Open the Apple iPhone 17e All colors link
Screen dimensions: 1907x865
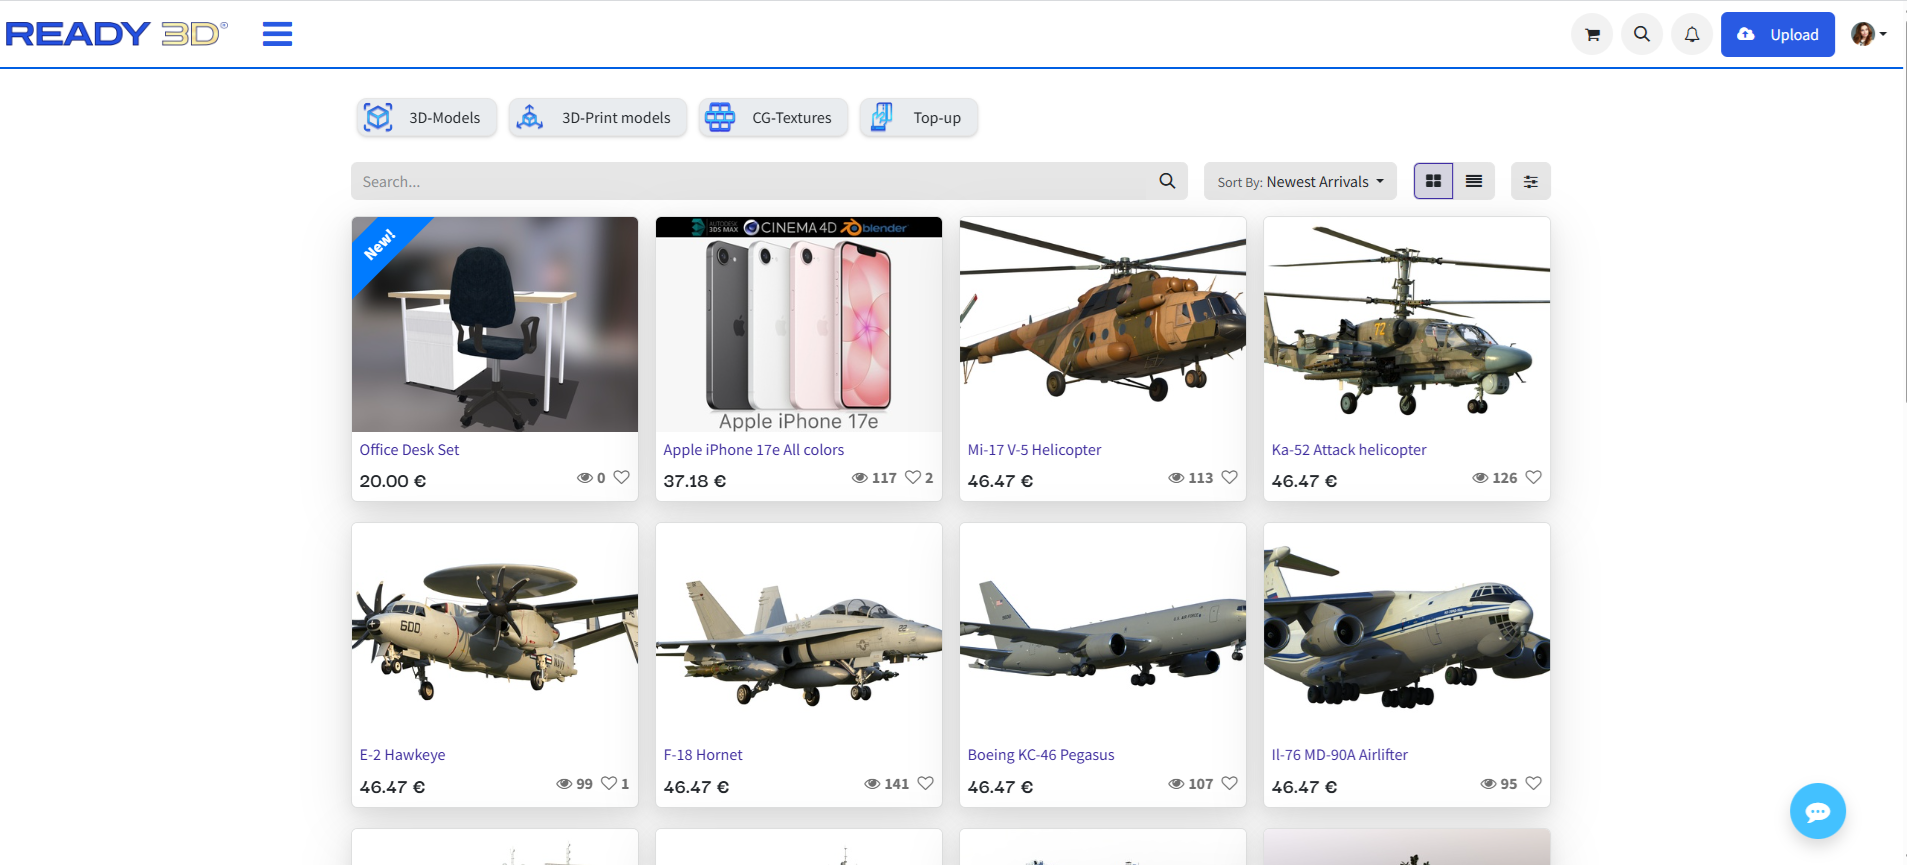[x=753, y=450]
